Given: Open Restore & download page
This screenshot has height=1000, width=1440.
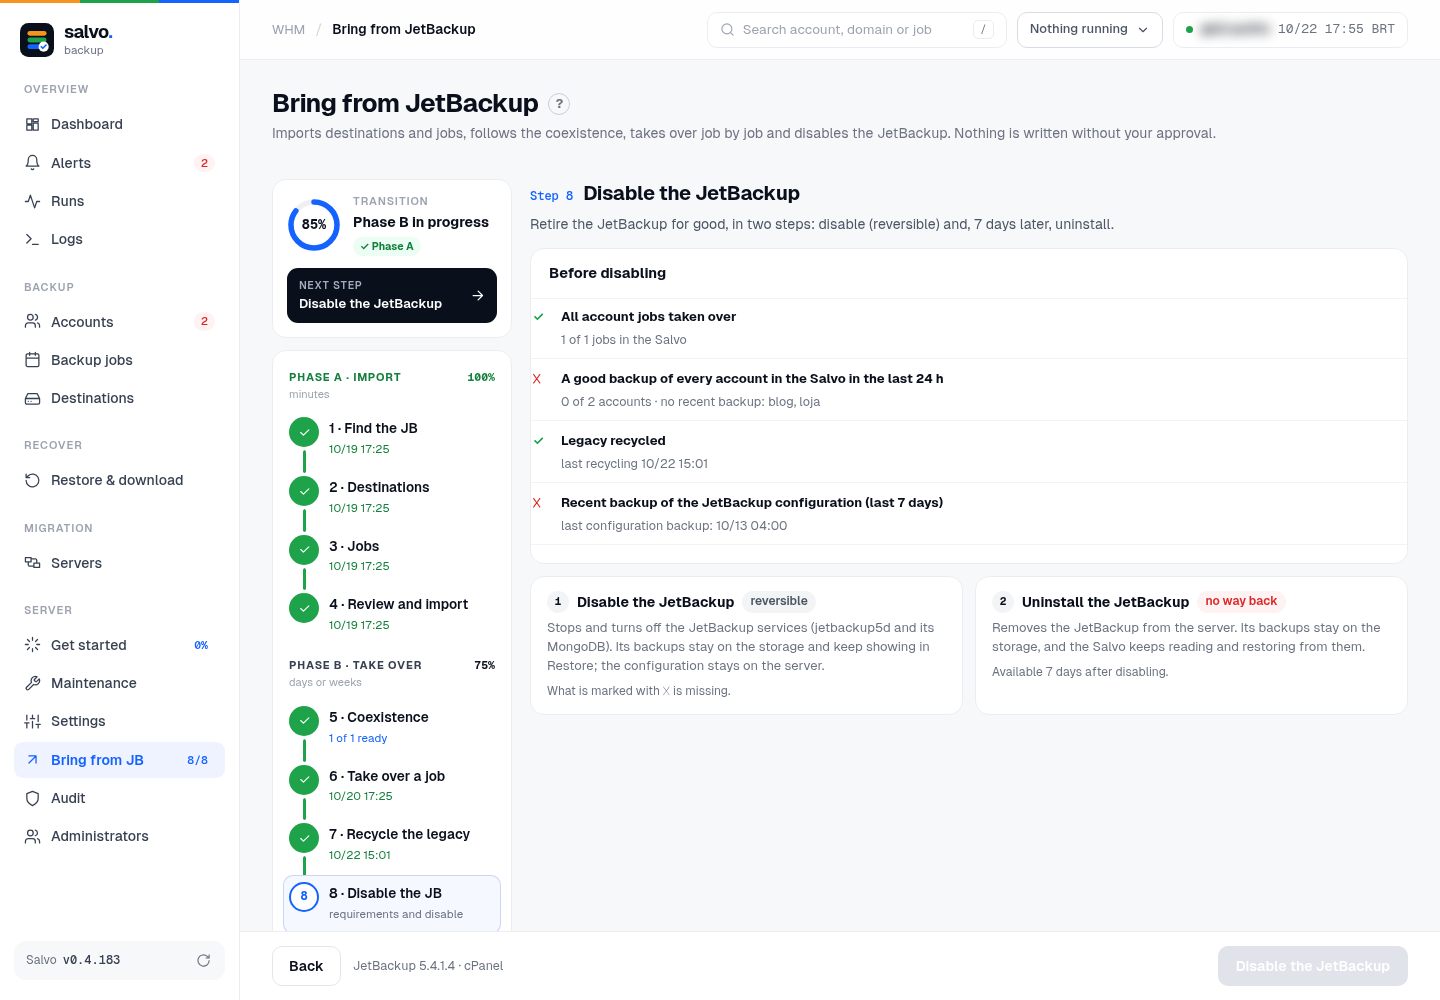Looking at the screenshot, I should coord(119,480).
